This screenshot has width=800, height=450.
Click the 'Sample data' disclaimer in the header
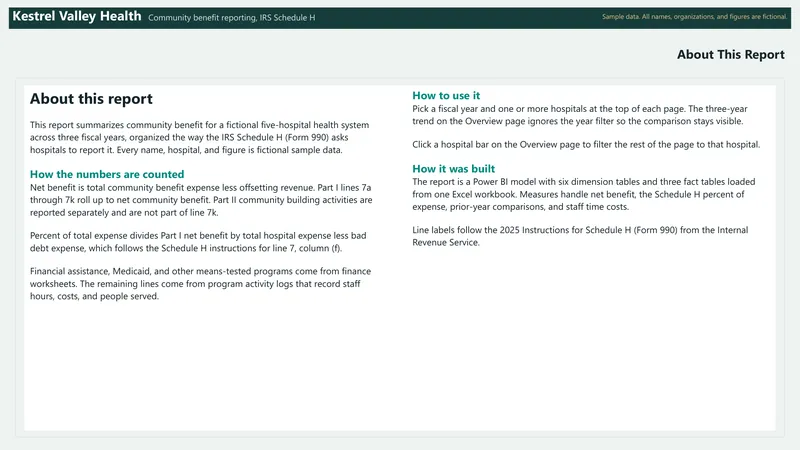pos(694,17)
